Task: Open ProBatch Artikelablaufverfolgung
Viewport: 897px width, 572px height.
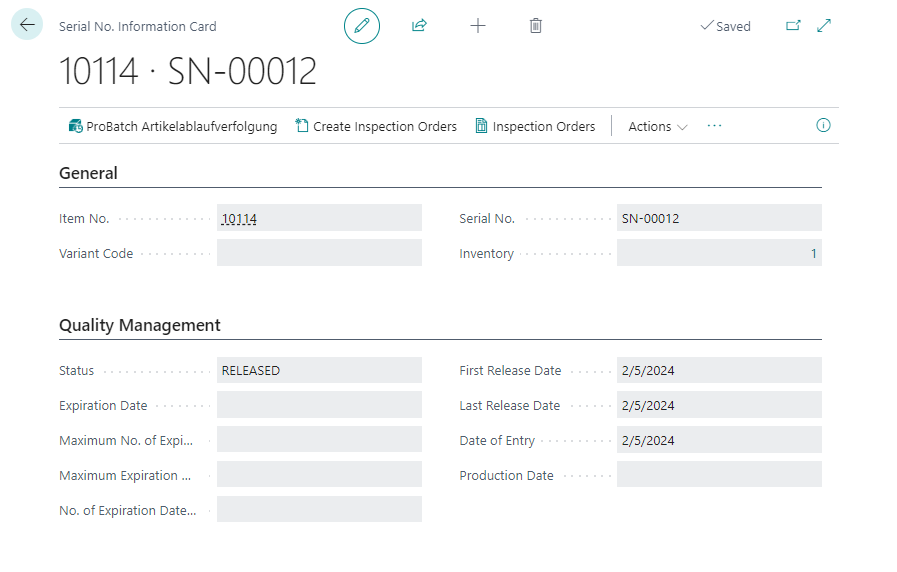Action: (x=173, y=126)
